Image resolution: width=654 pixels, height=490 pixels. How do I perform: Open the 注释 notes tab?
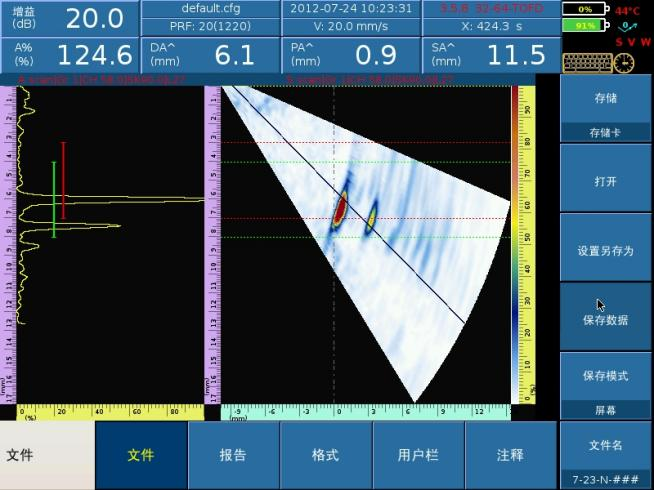coord(510,455)
